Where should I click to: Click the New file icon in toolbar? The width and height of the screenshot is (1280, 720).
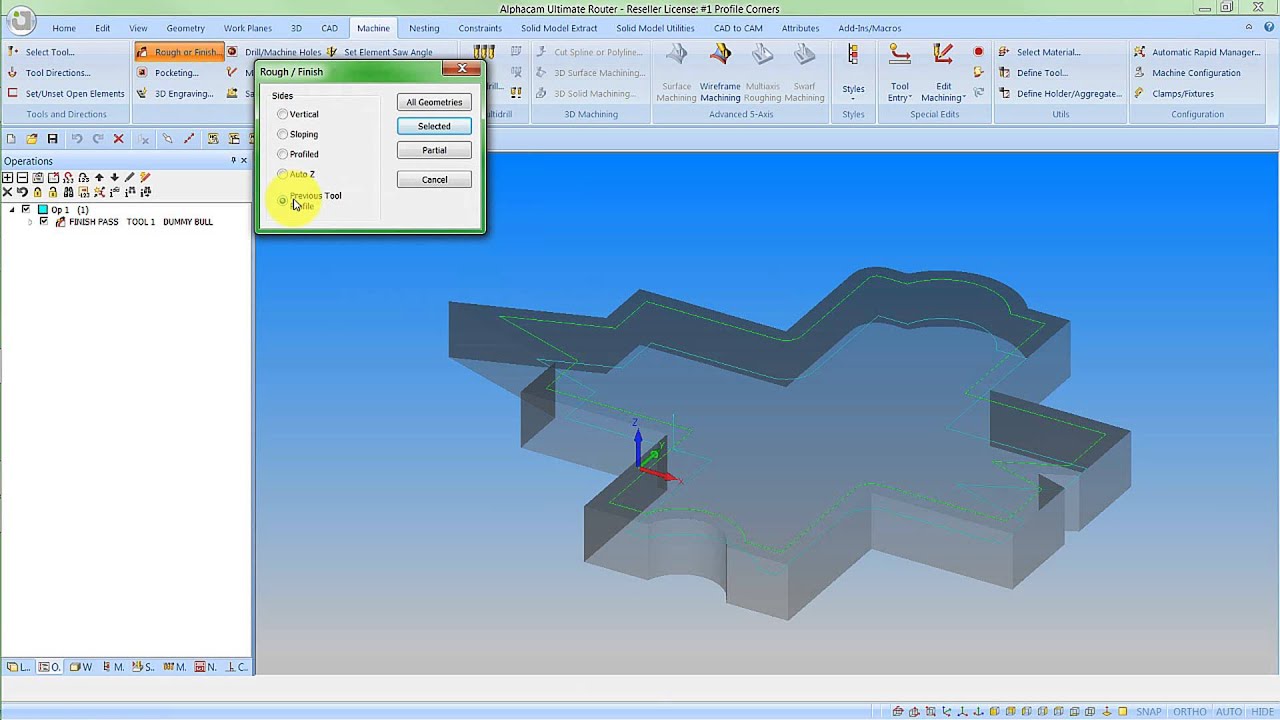click(11, 139)
